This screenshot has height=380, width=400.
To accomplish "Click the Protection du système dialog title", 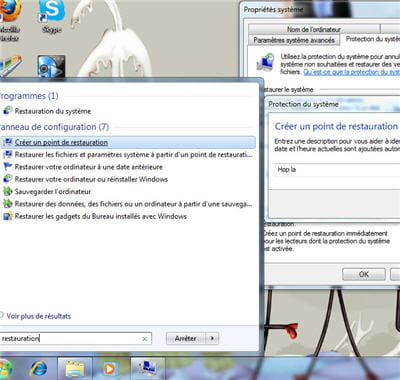I will (303, 104).
